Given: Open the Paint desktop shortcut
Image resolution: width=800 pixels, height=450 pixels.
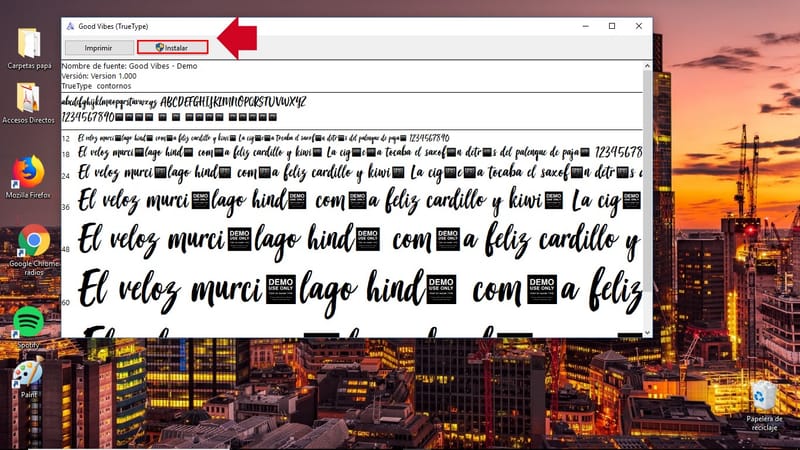Looking at the screenshot, I should [29, 380].
